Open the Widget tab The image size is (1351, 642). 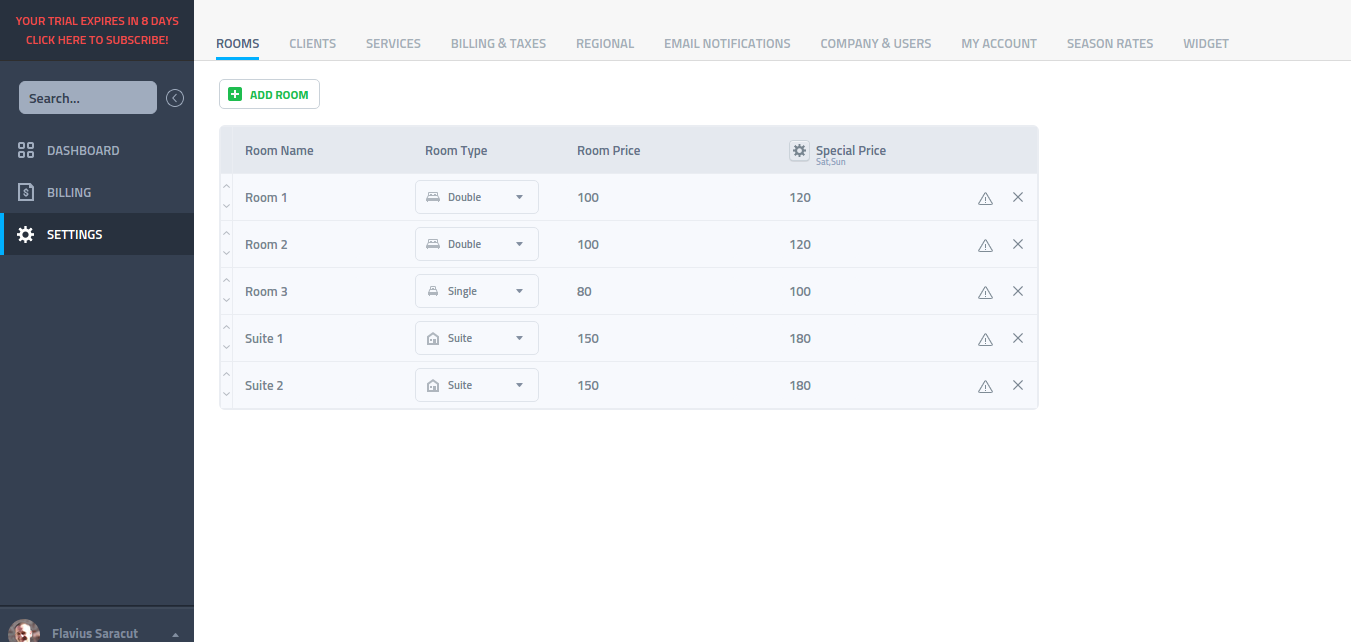click(1206, 43)
